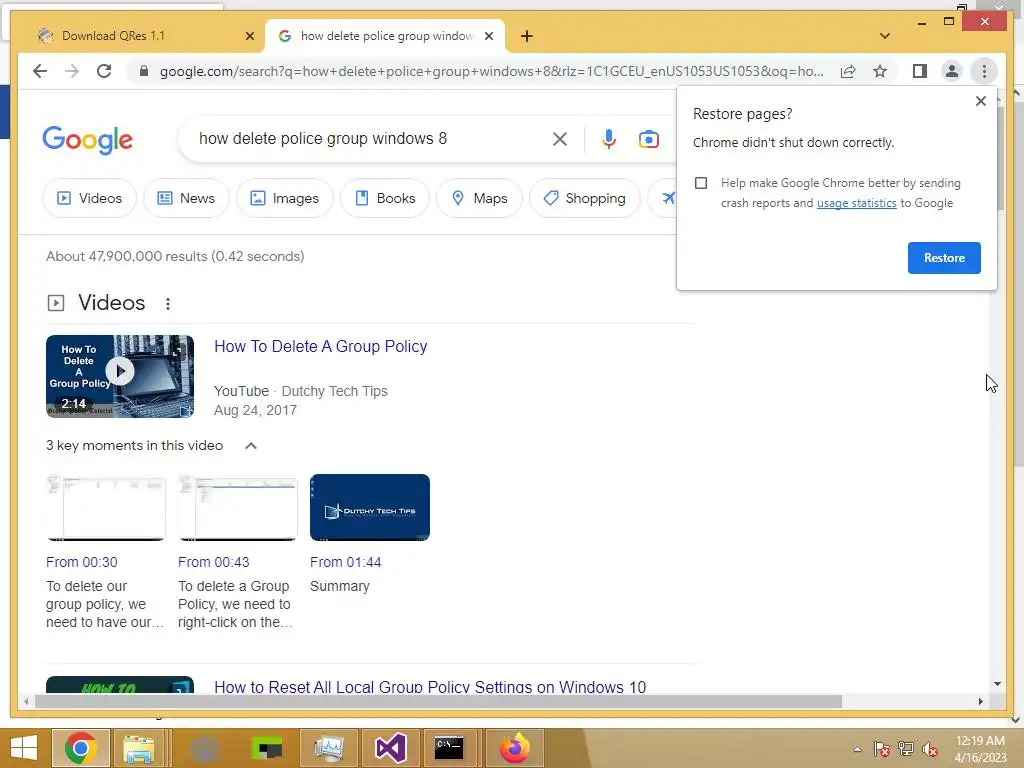Open File Explorer from taskbar
The height and width of the screenshot is (768, 1024).
tap(138, 748)
